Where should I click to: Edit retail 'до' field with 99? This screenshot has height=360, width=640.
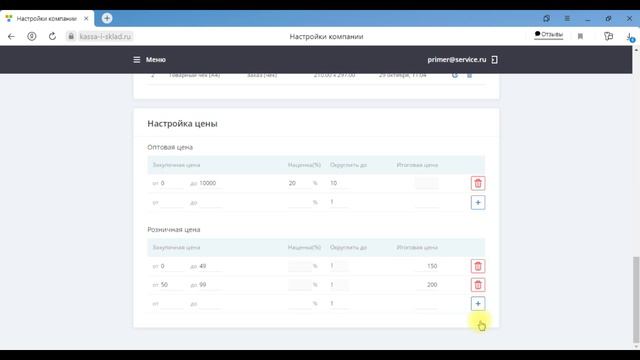coord(210,285)
